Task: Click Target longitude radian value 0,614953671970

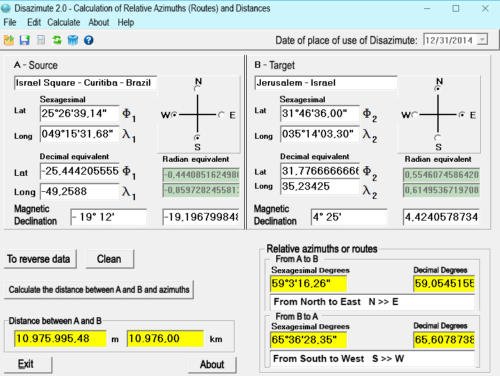Action: tap(441, 190)
